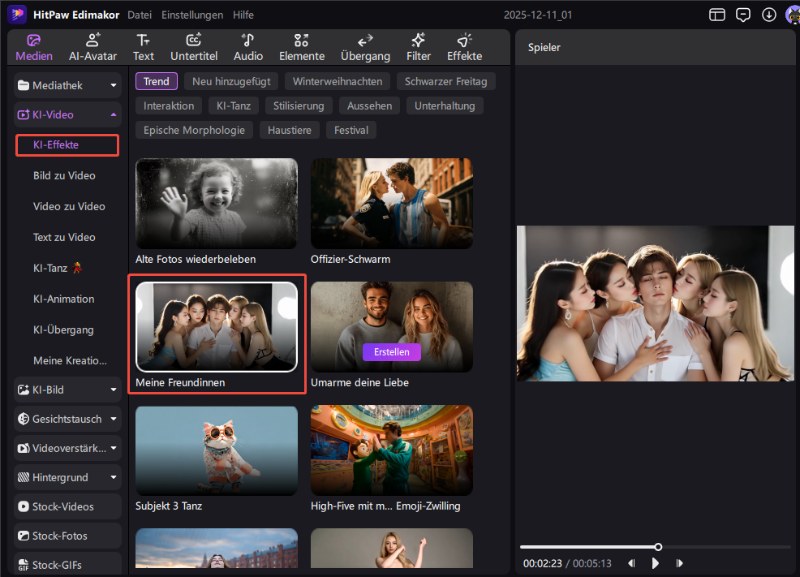Open the Übergang transitions panel
Screen dimensions: 800x577
click(365, 47)
